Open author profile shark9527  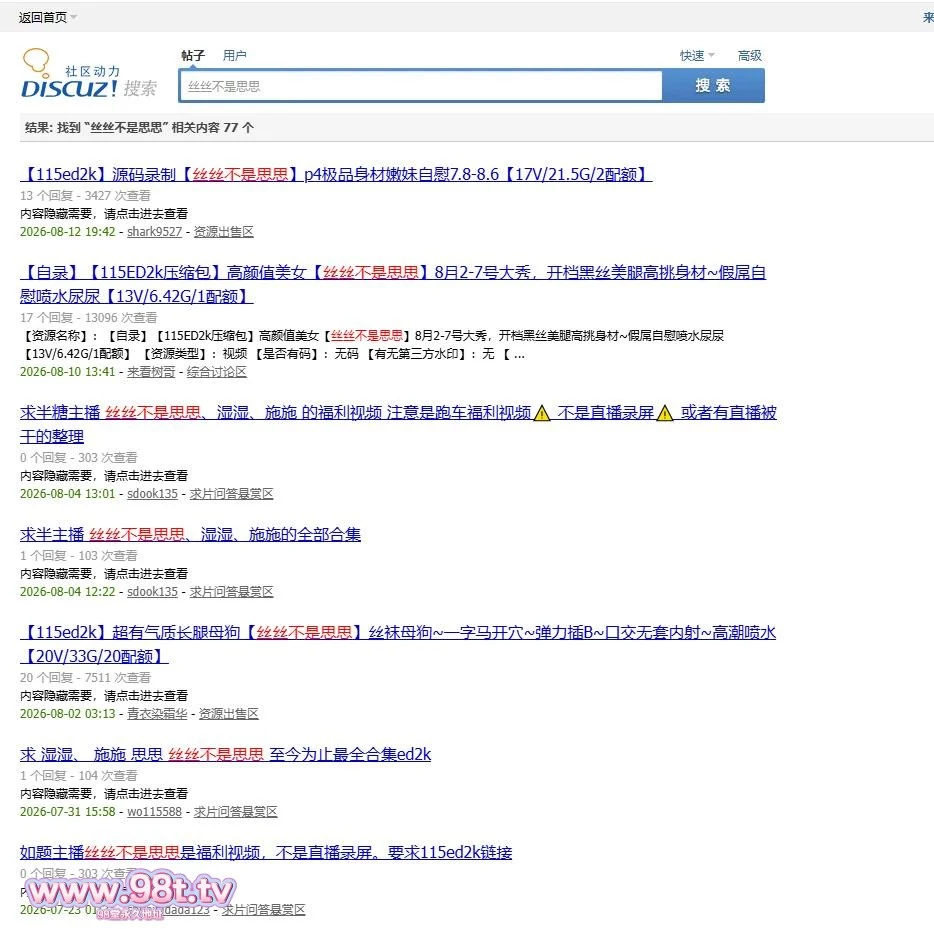click(x=154, y=232)
